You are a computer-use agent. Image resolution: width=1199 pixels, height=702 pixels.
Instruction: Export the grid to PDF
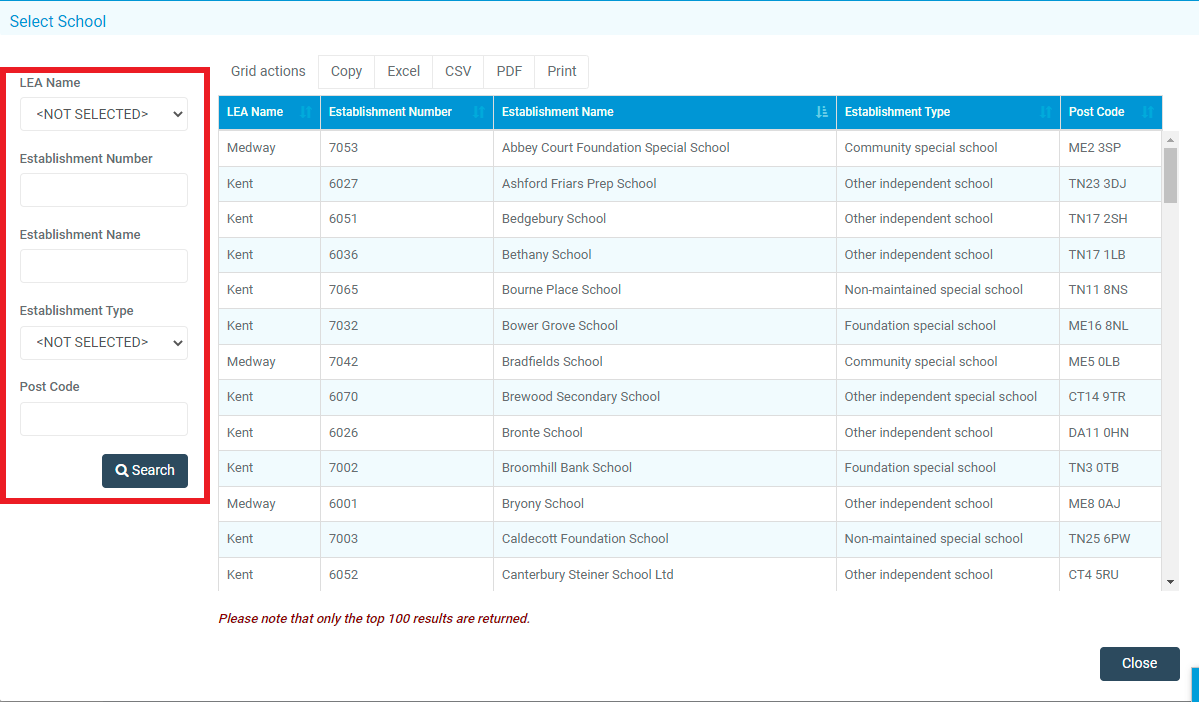point(508,71)
